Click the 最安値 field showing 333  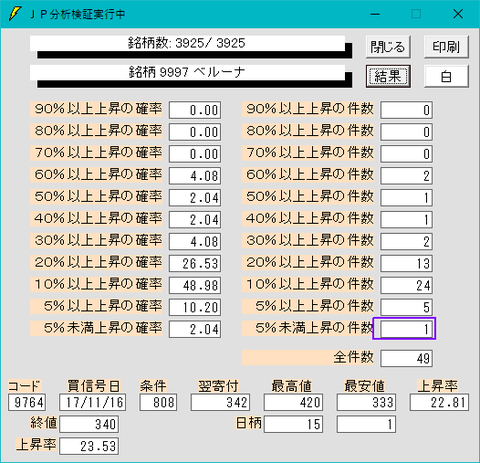[x=366, y=402]
